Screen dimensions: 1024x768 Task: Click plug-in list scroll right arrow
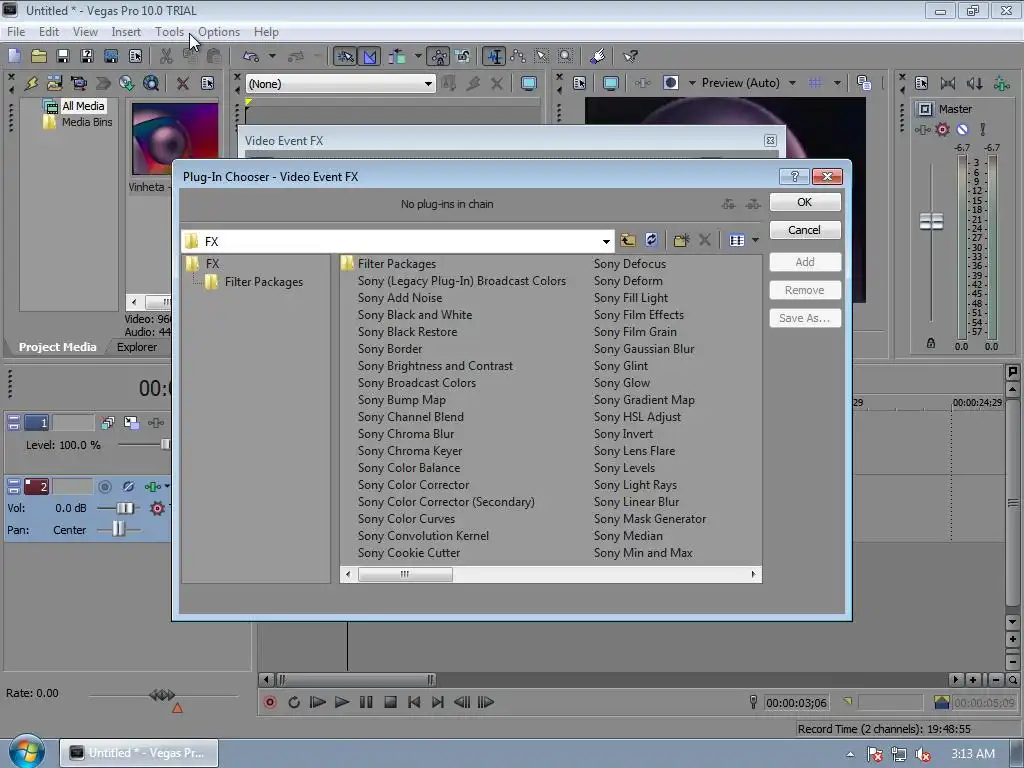[753, 575]
